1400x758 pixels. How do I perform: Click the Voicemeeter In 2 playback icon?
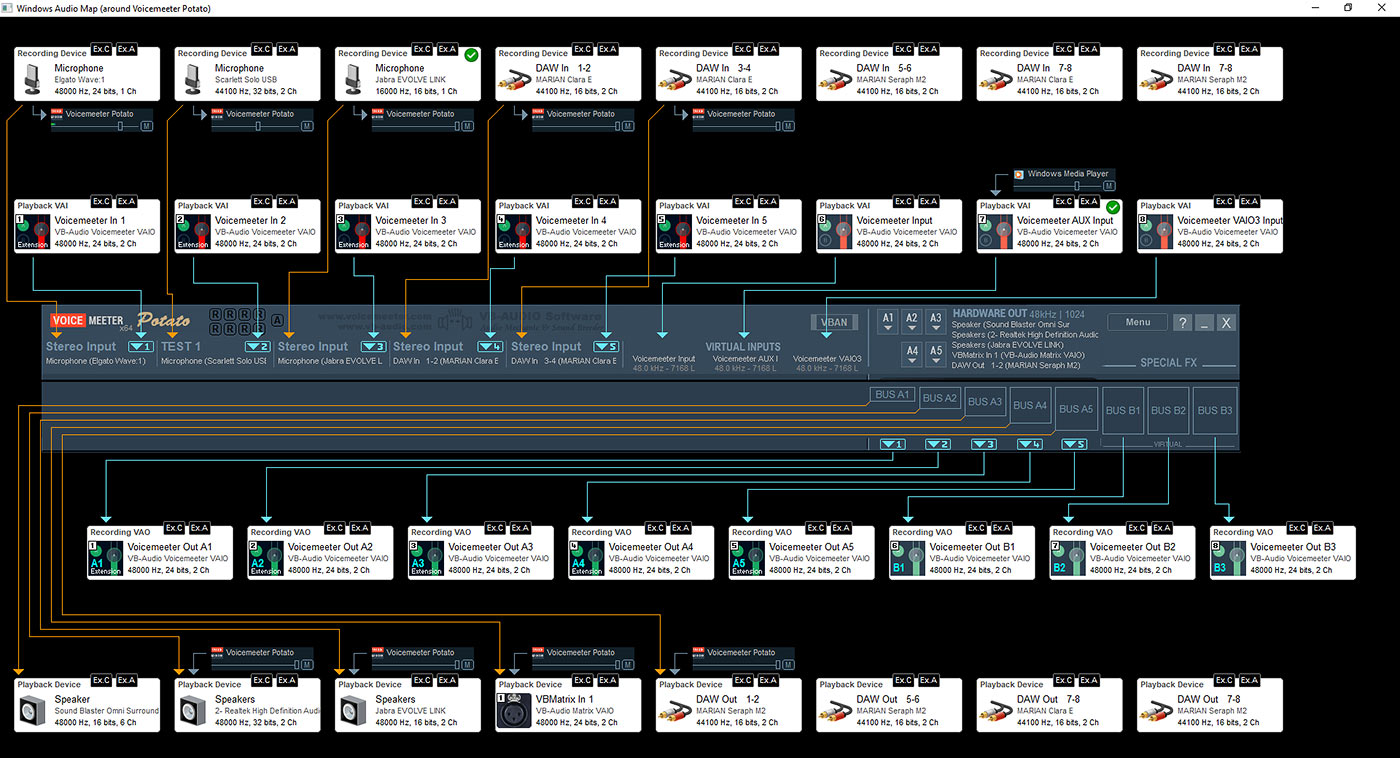pyautogui.click(x=193, y=231)
